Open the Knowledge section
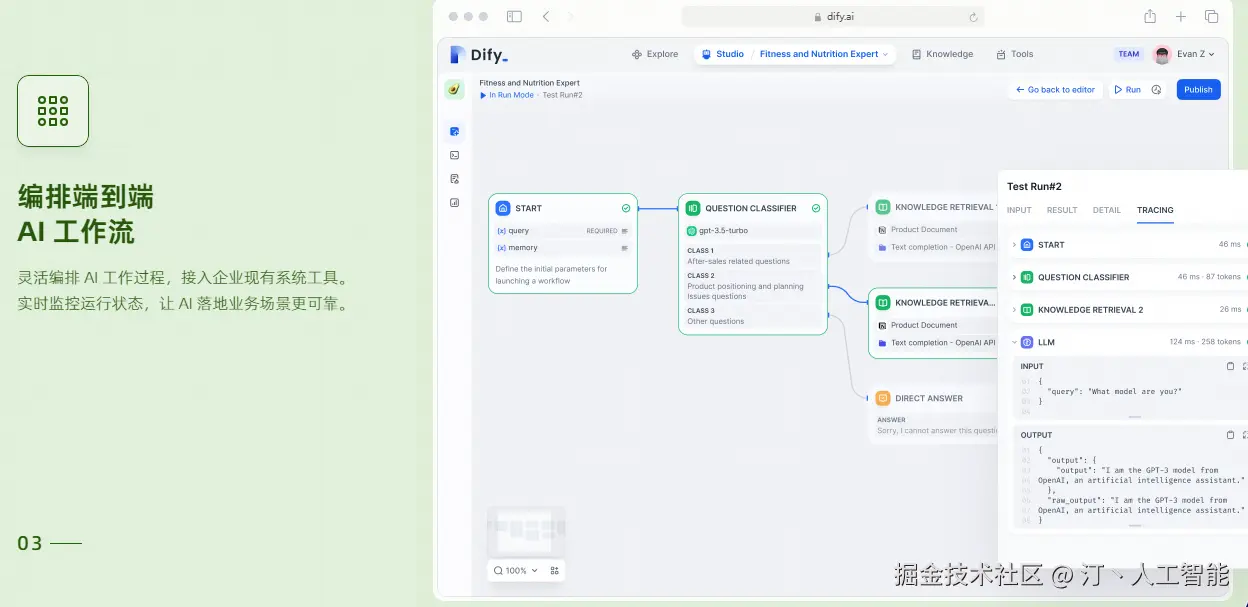 pos(942,54)
